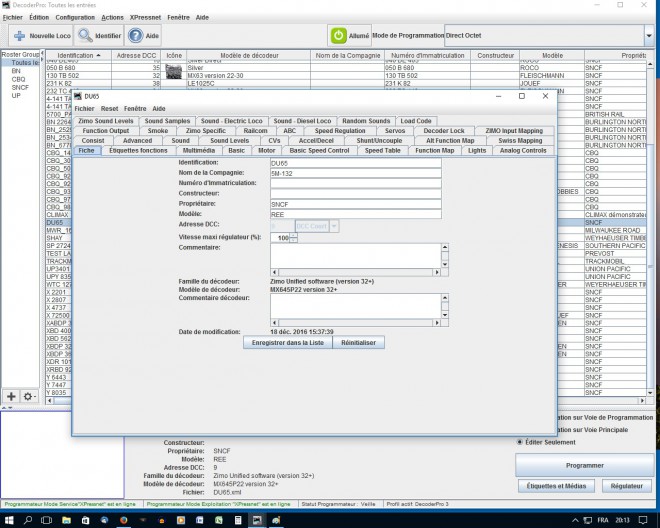Click the Régulateur button

pos(626,486)
